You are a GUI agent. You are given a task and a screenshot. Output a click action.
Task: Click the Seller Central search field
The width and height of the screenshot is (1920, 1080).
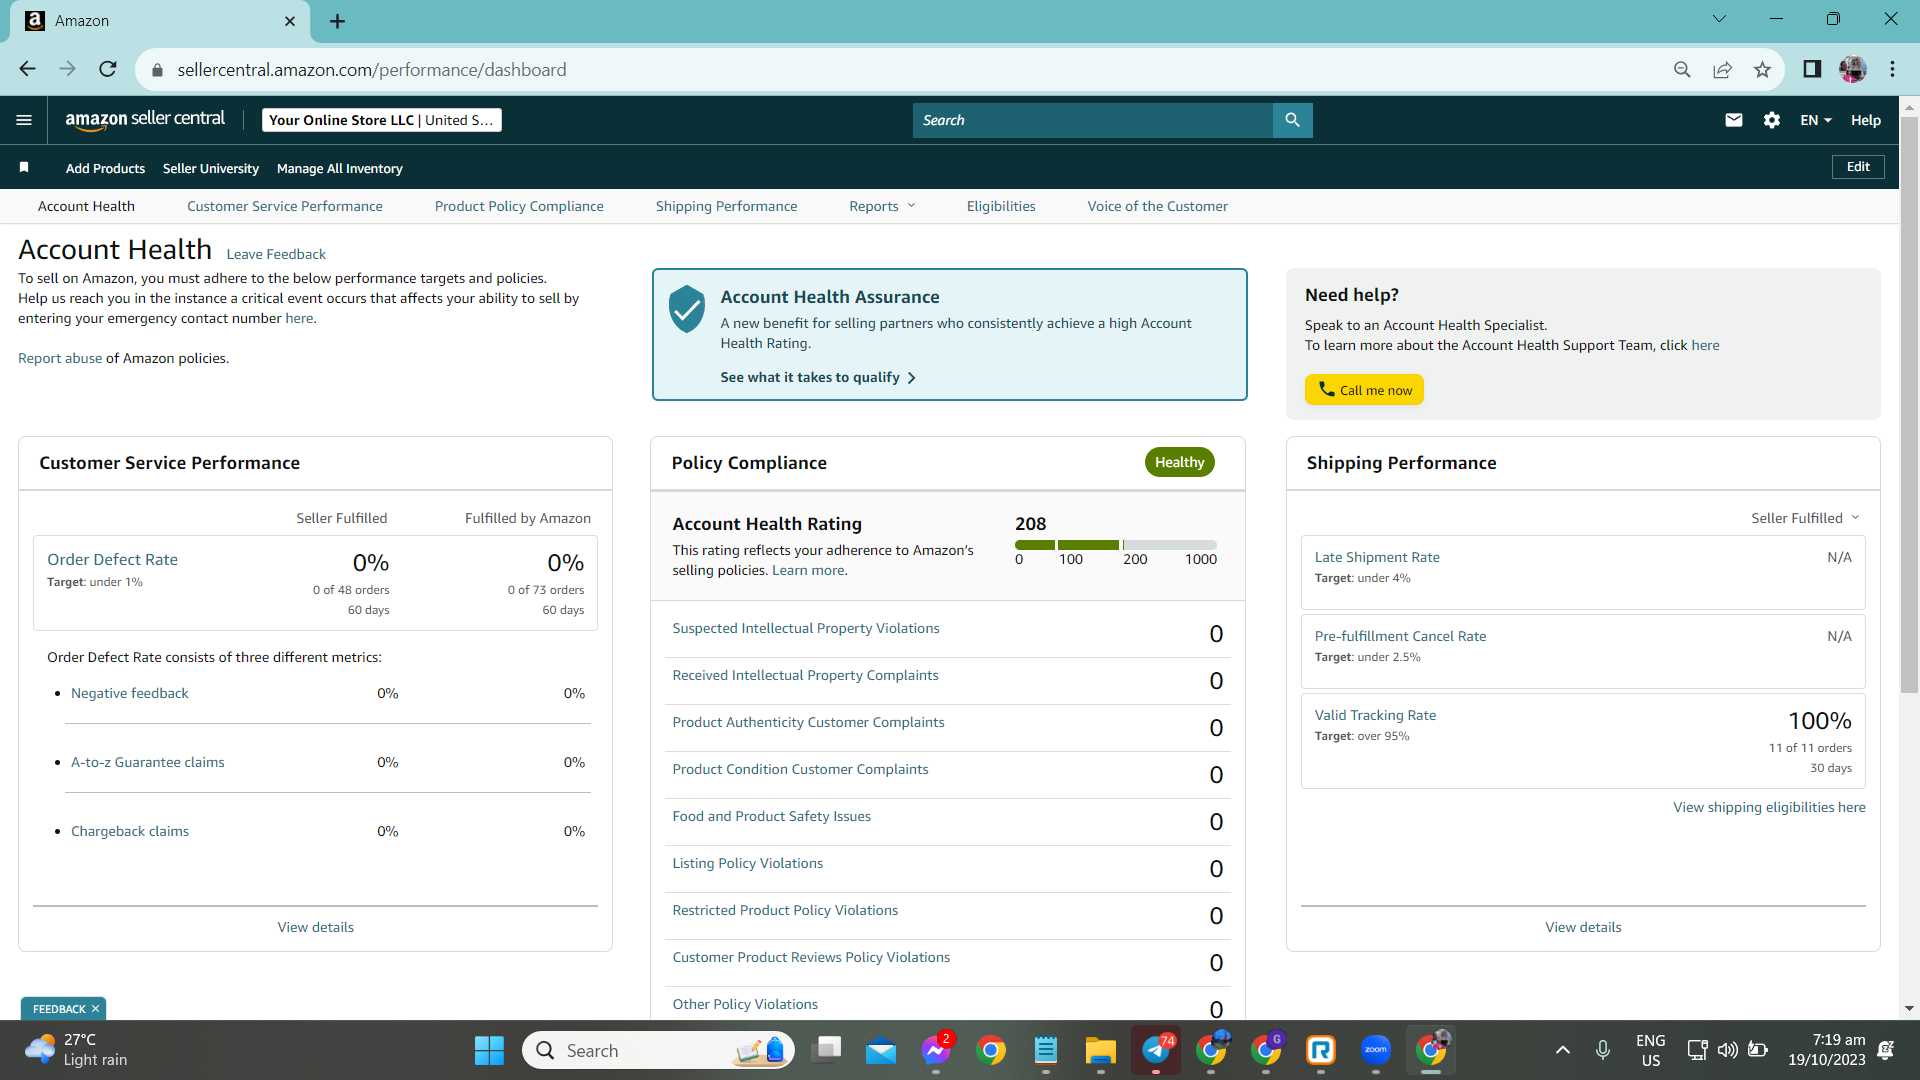[1093, 120]
